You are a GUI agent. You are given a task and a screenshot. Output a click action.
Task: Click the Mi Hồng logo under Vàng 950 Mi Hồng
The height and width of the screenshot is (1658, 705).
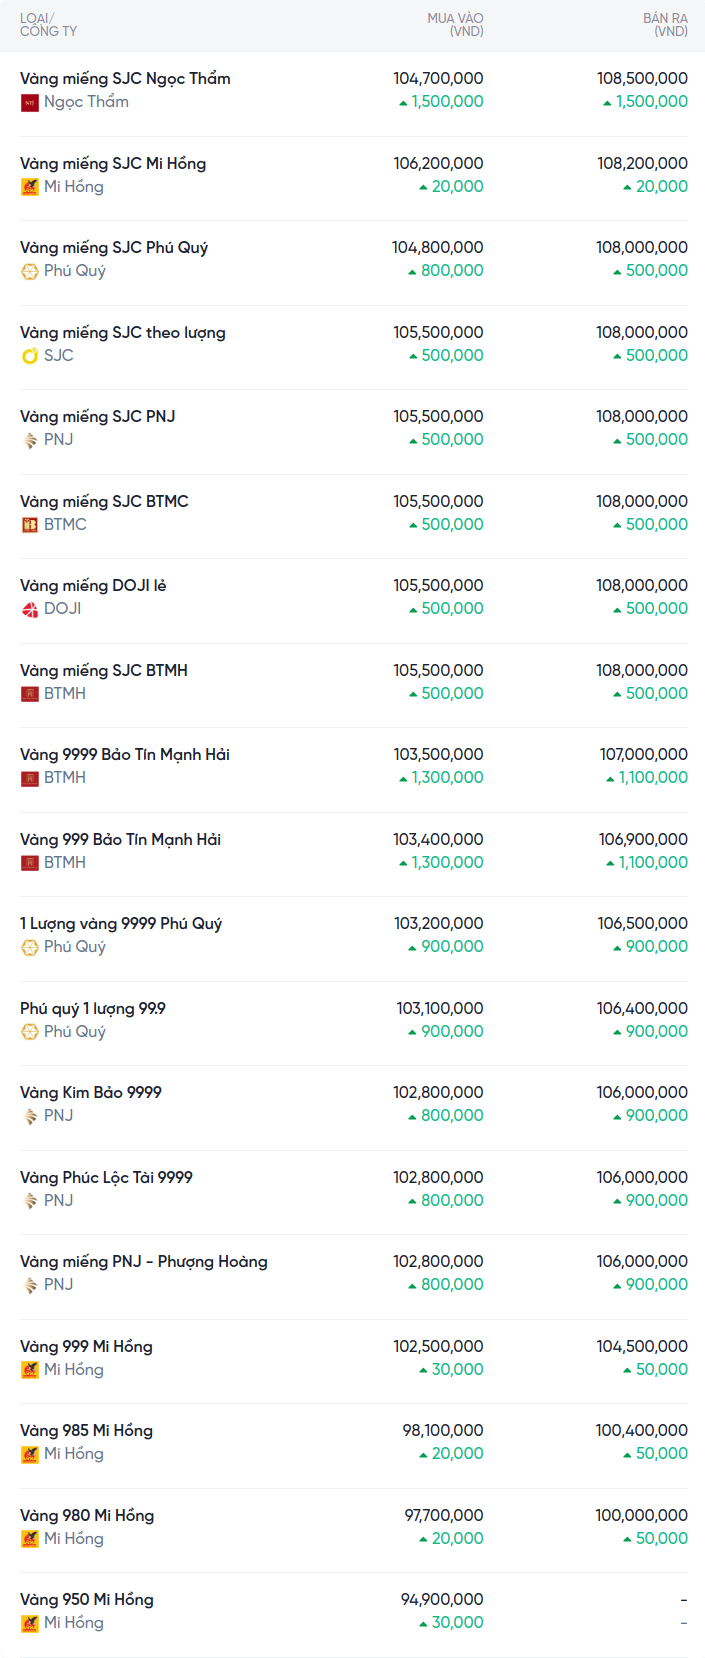pyautogui.click(x=30, y=1623)
